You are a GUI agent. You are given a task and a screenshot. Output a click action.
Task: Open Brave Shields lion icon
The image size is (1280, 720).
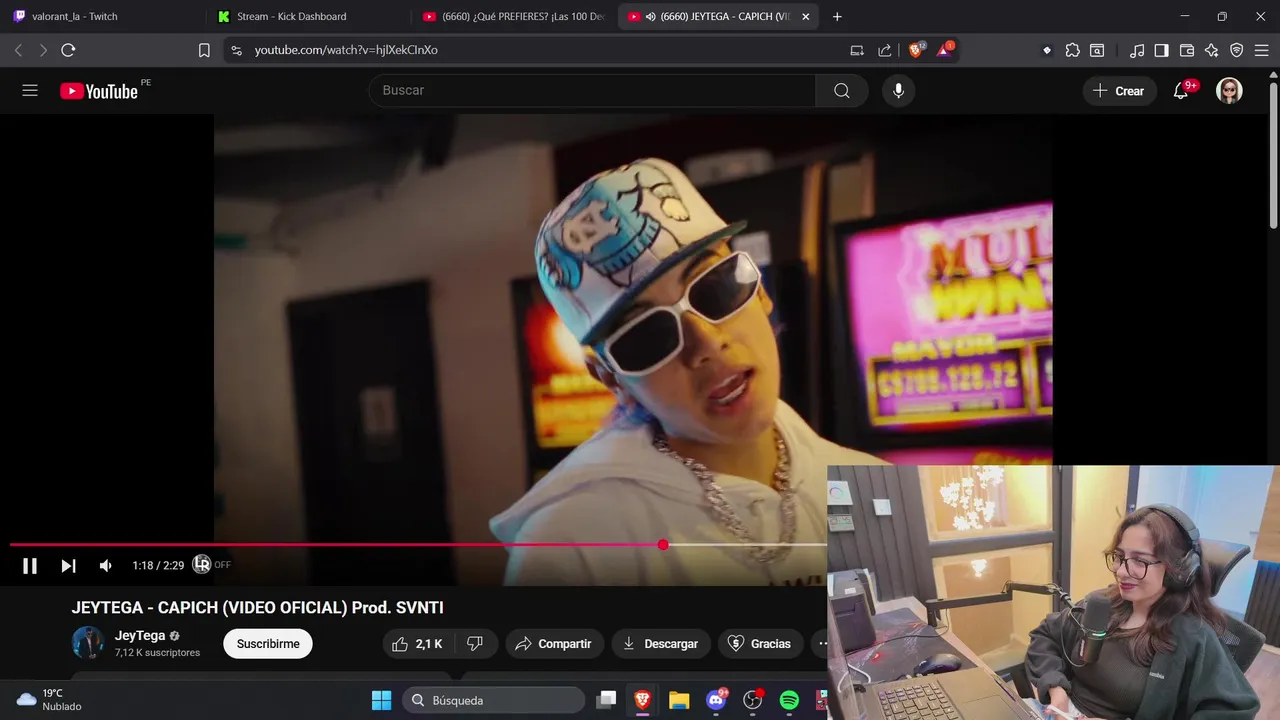916,49
